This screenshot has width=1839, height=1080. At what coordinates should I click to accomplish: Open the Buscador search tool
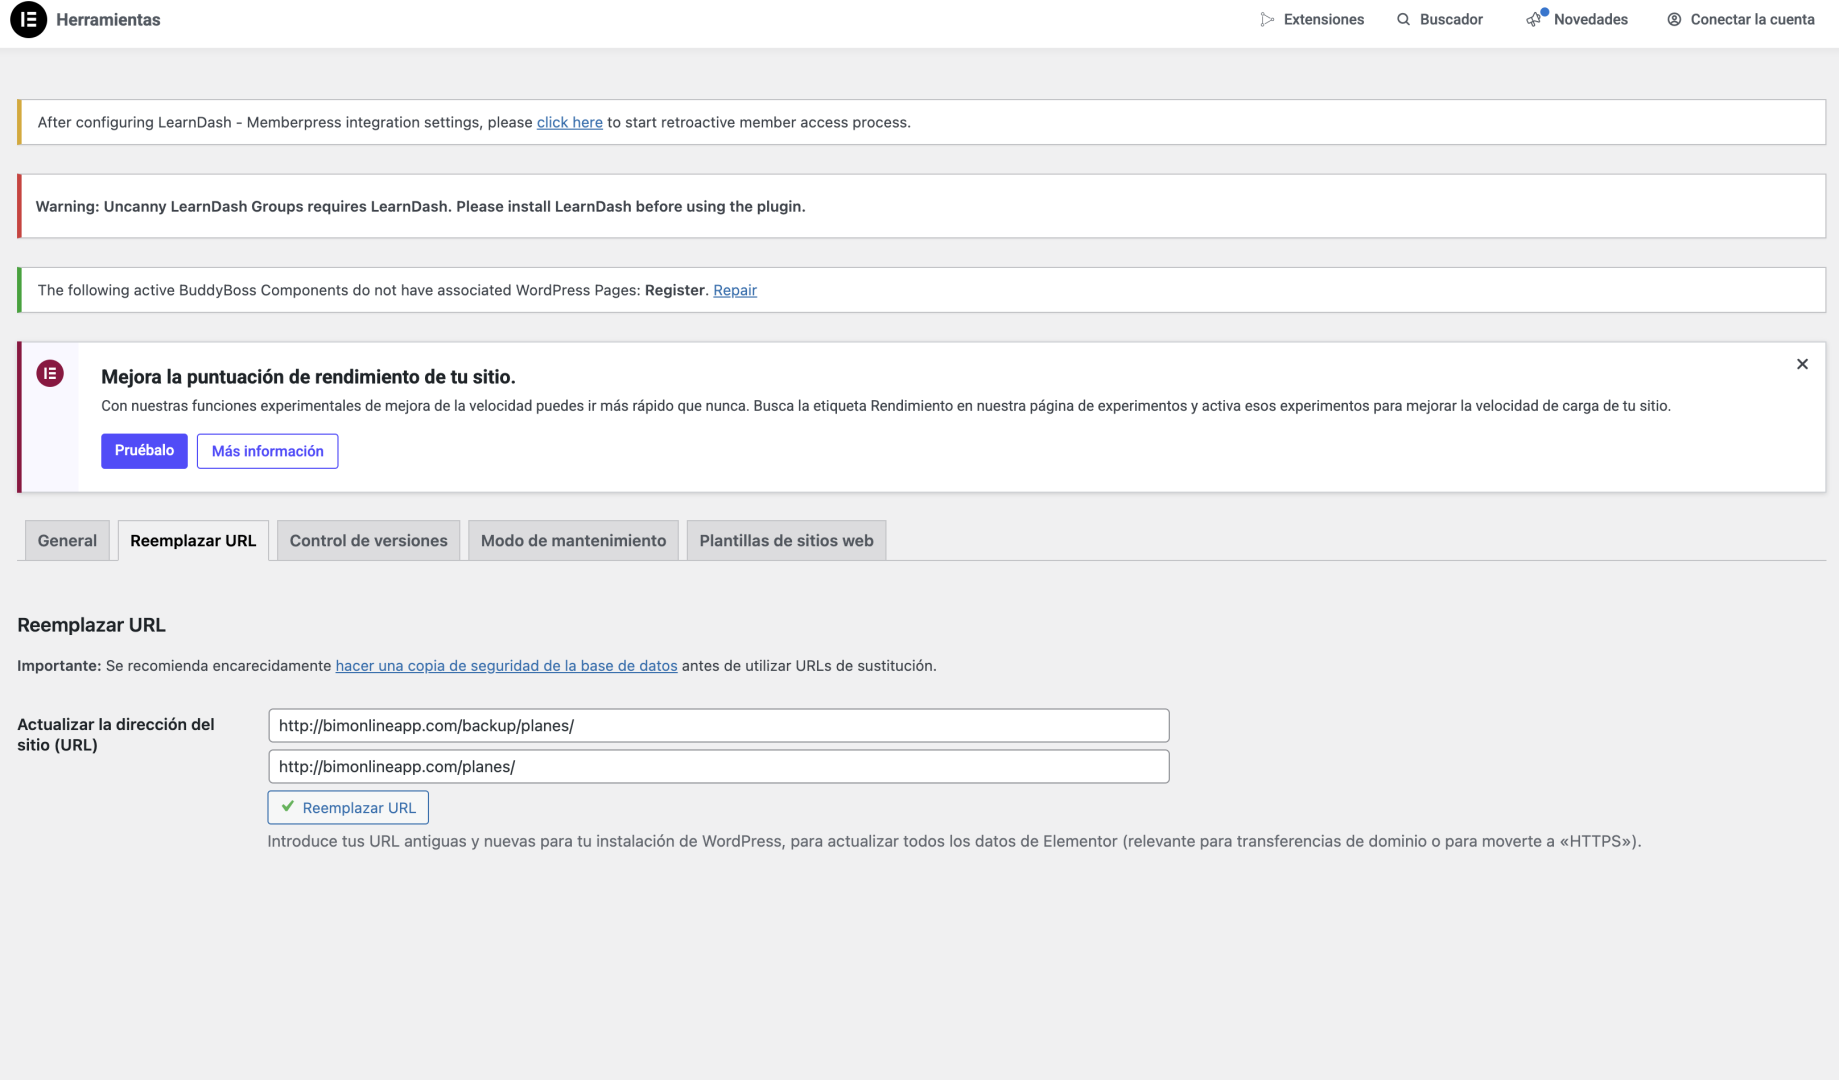pyautogui.click(x=1439, y=20)
